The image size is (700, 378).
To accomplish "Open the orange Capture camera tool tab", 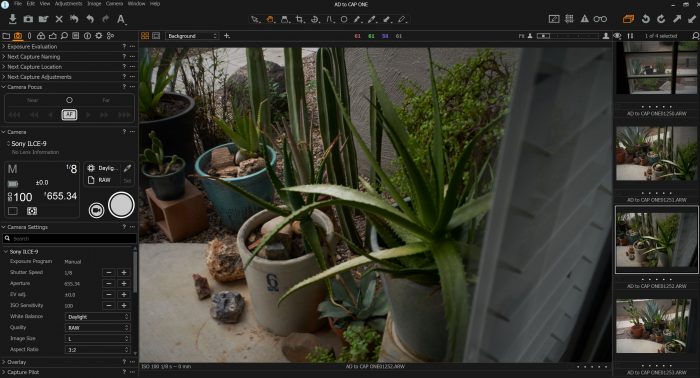I will coord(18,36).
